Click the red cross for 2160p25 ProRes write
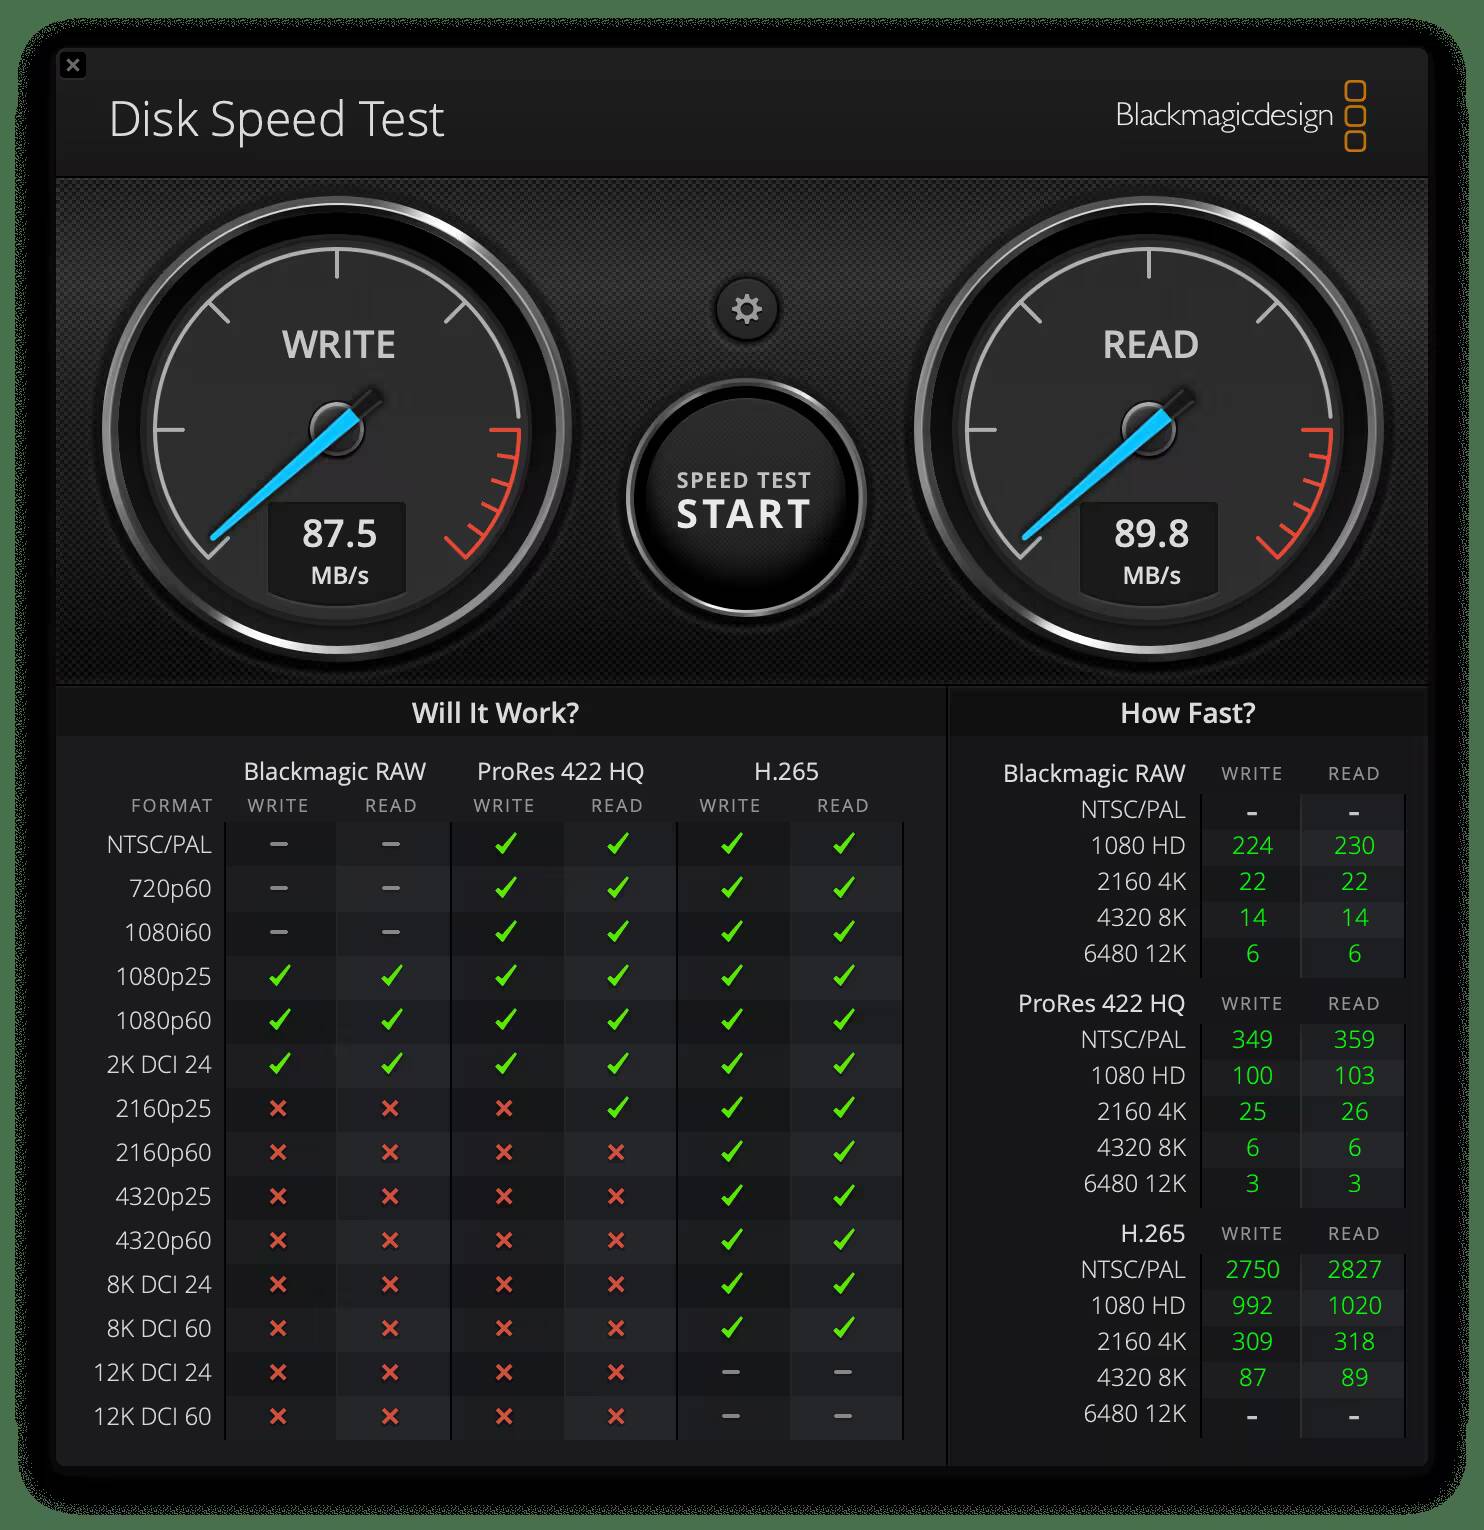 pyautogui.click(x=504, y=1108)
